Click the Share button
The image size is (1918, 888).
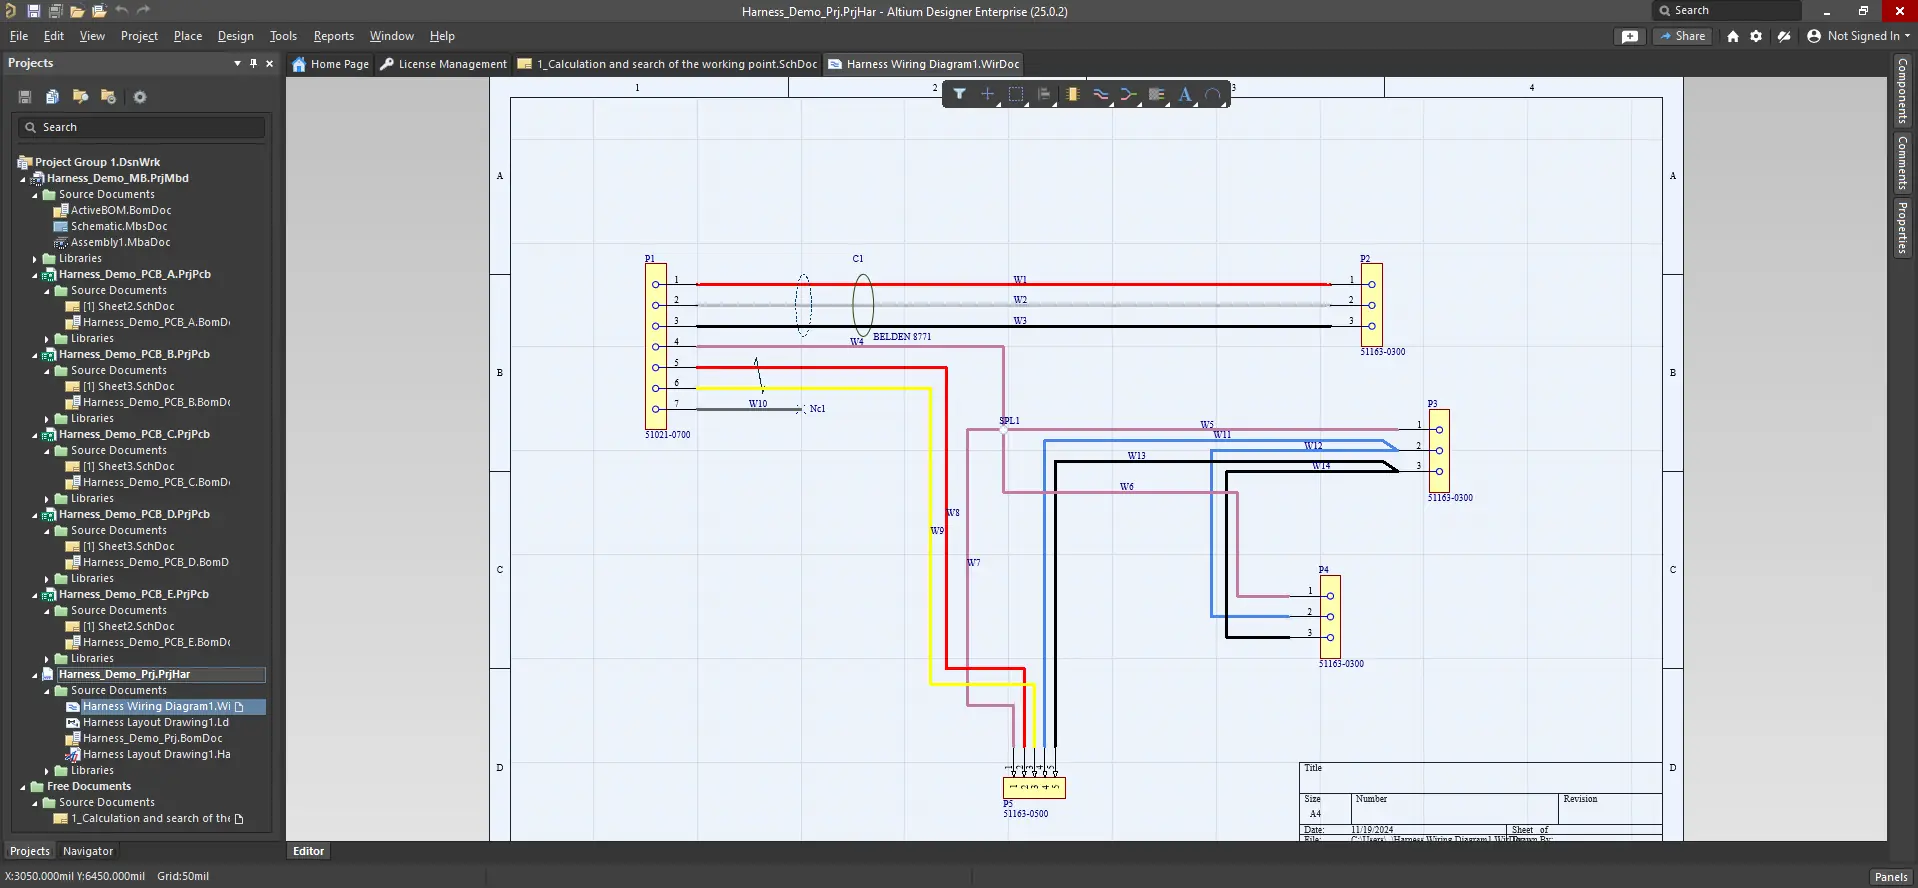coord(1683,36)
